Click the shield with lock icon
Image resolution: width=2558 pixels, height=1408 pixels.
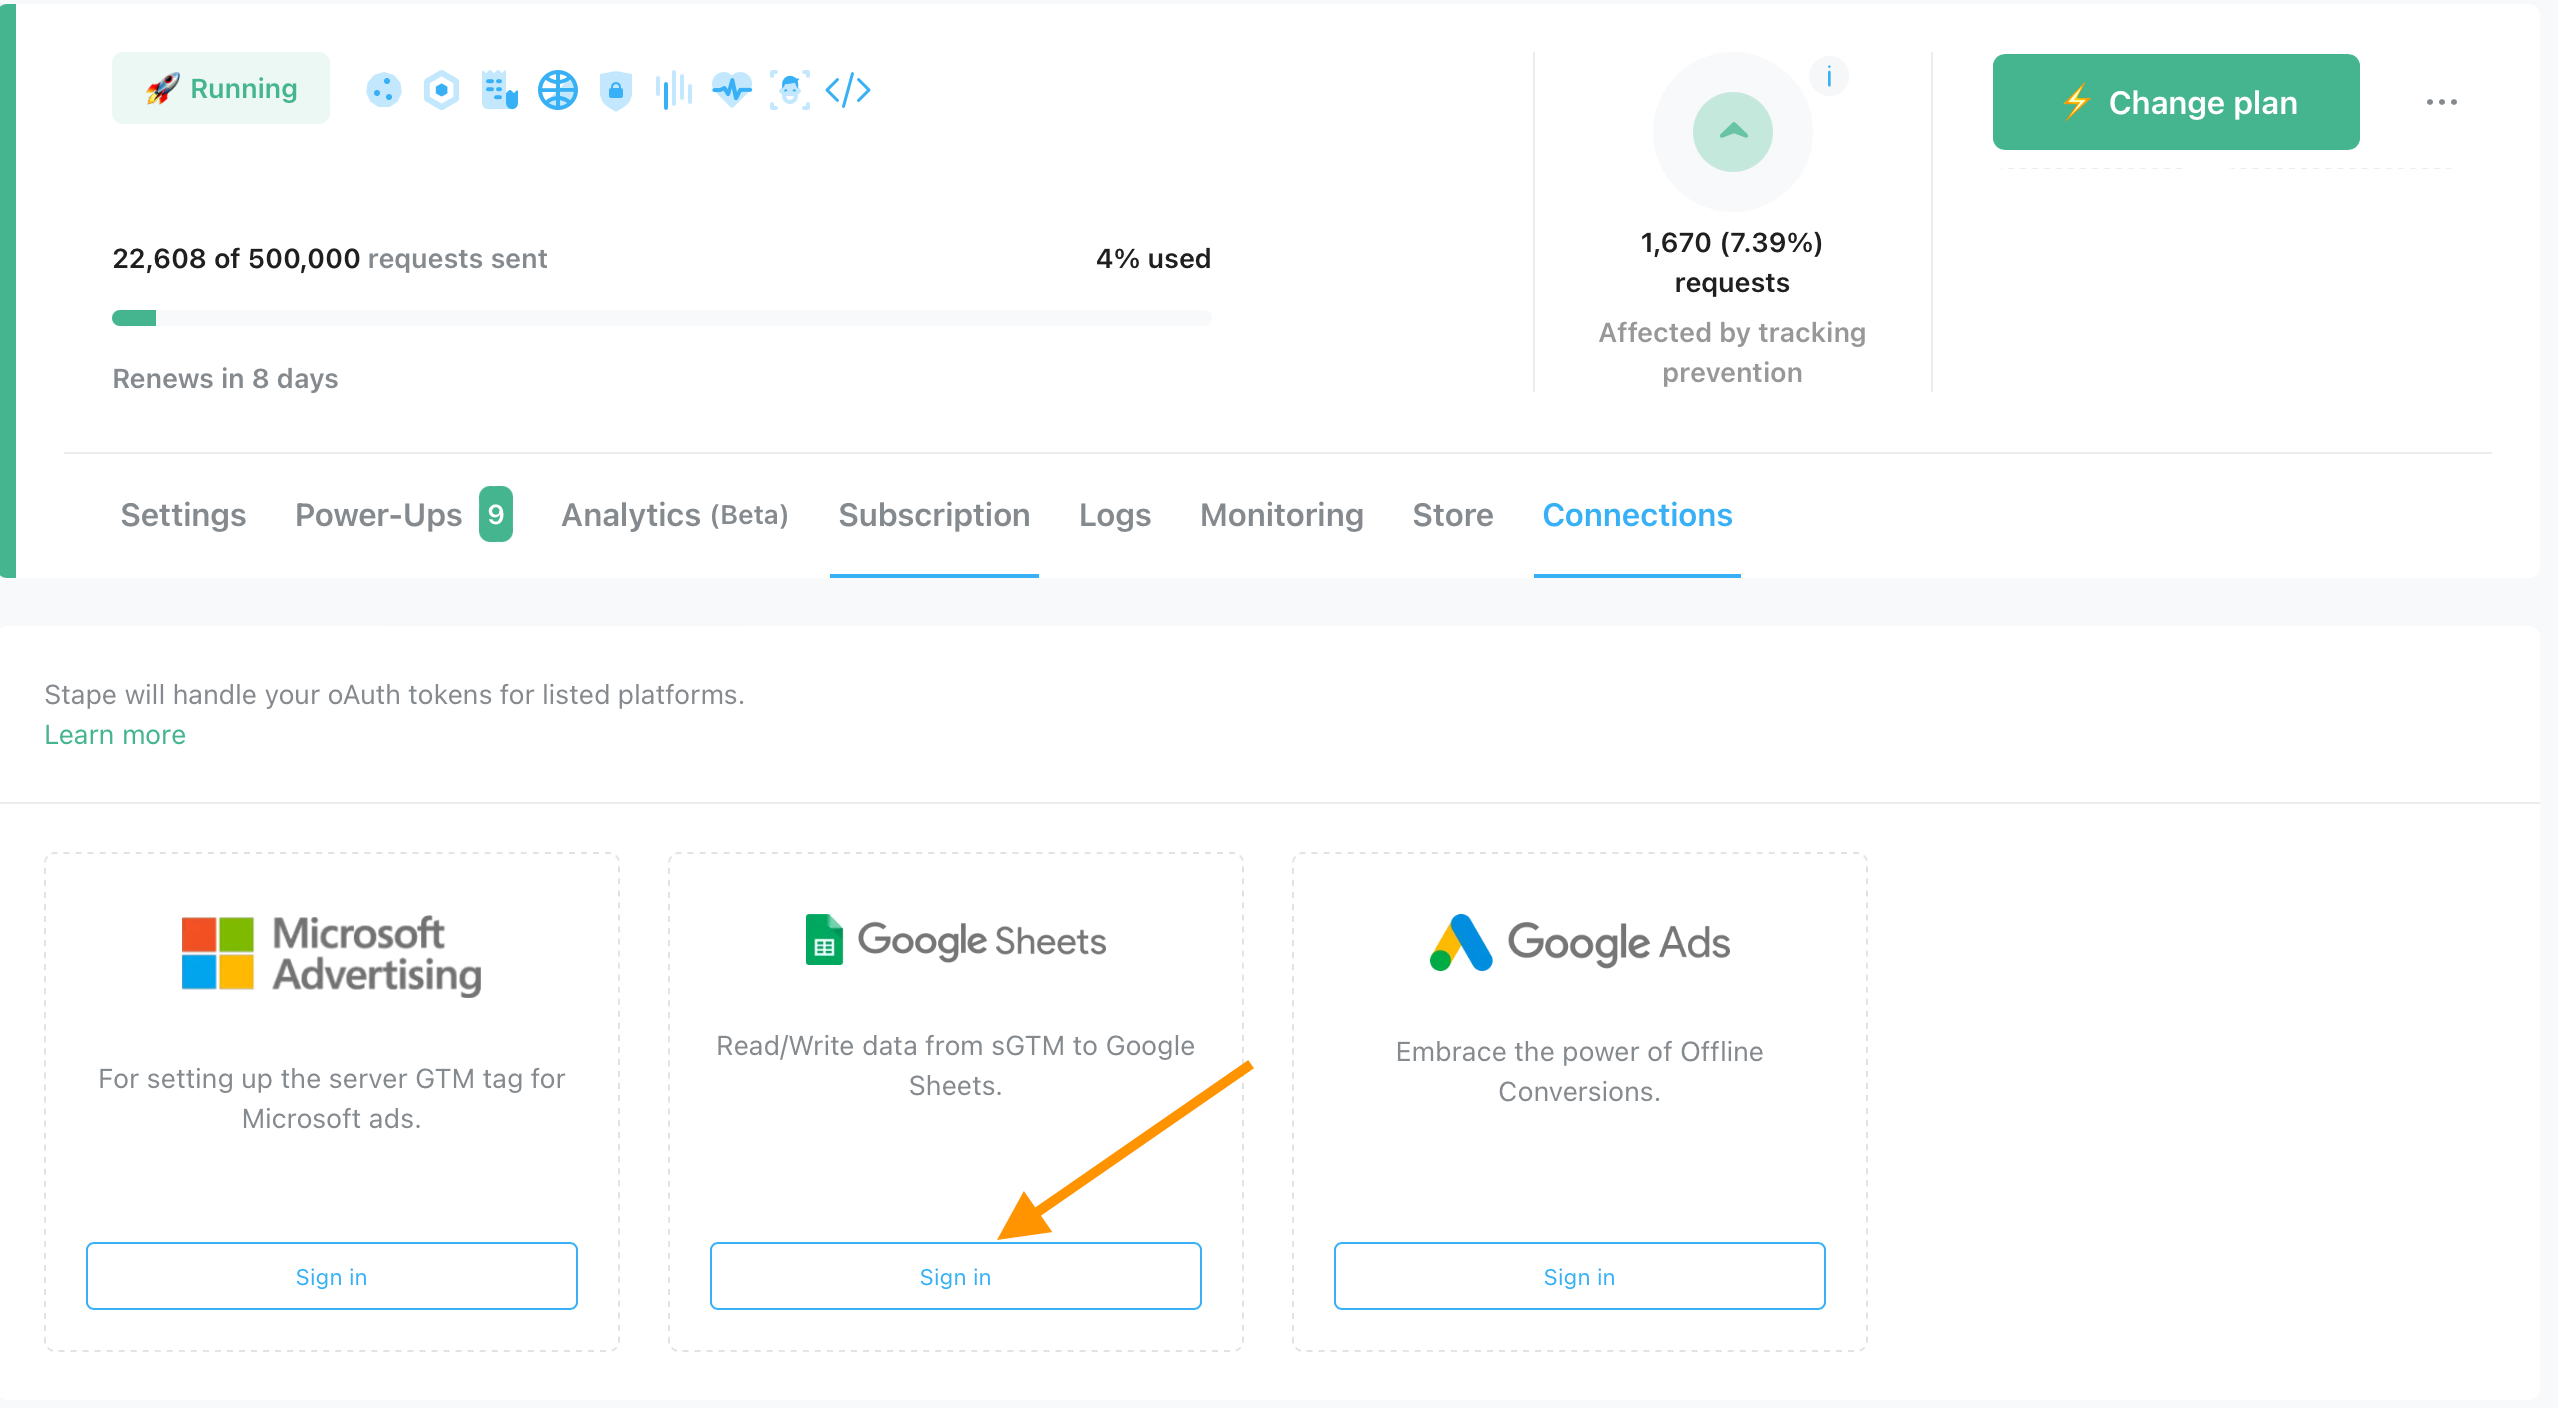(x=616, y=90)
